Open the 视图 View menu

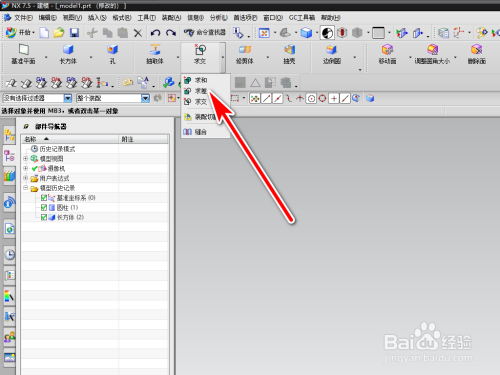tap(72, 18)
